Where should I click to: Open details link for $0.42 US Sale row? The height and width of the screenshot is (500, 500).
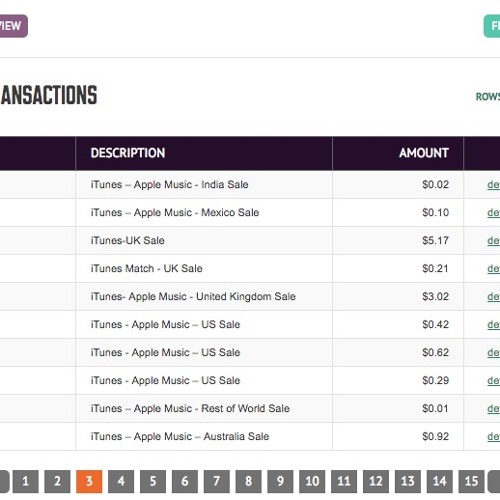coord(494,325)
